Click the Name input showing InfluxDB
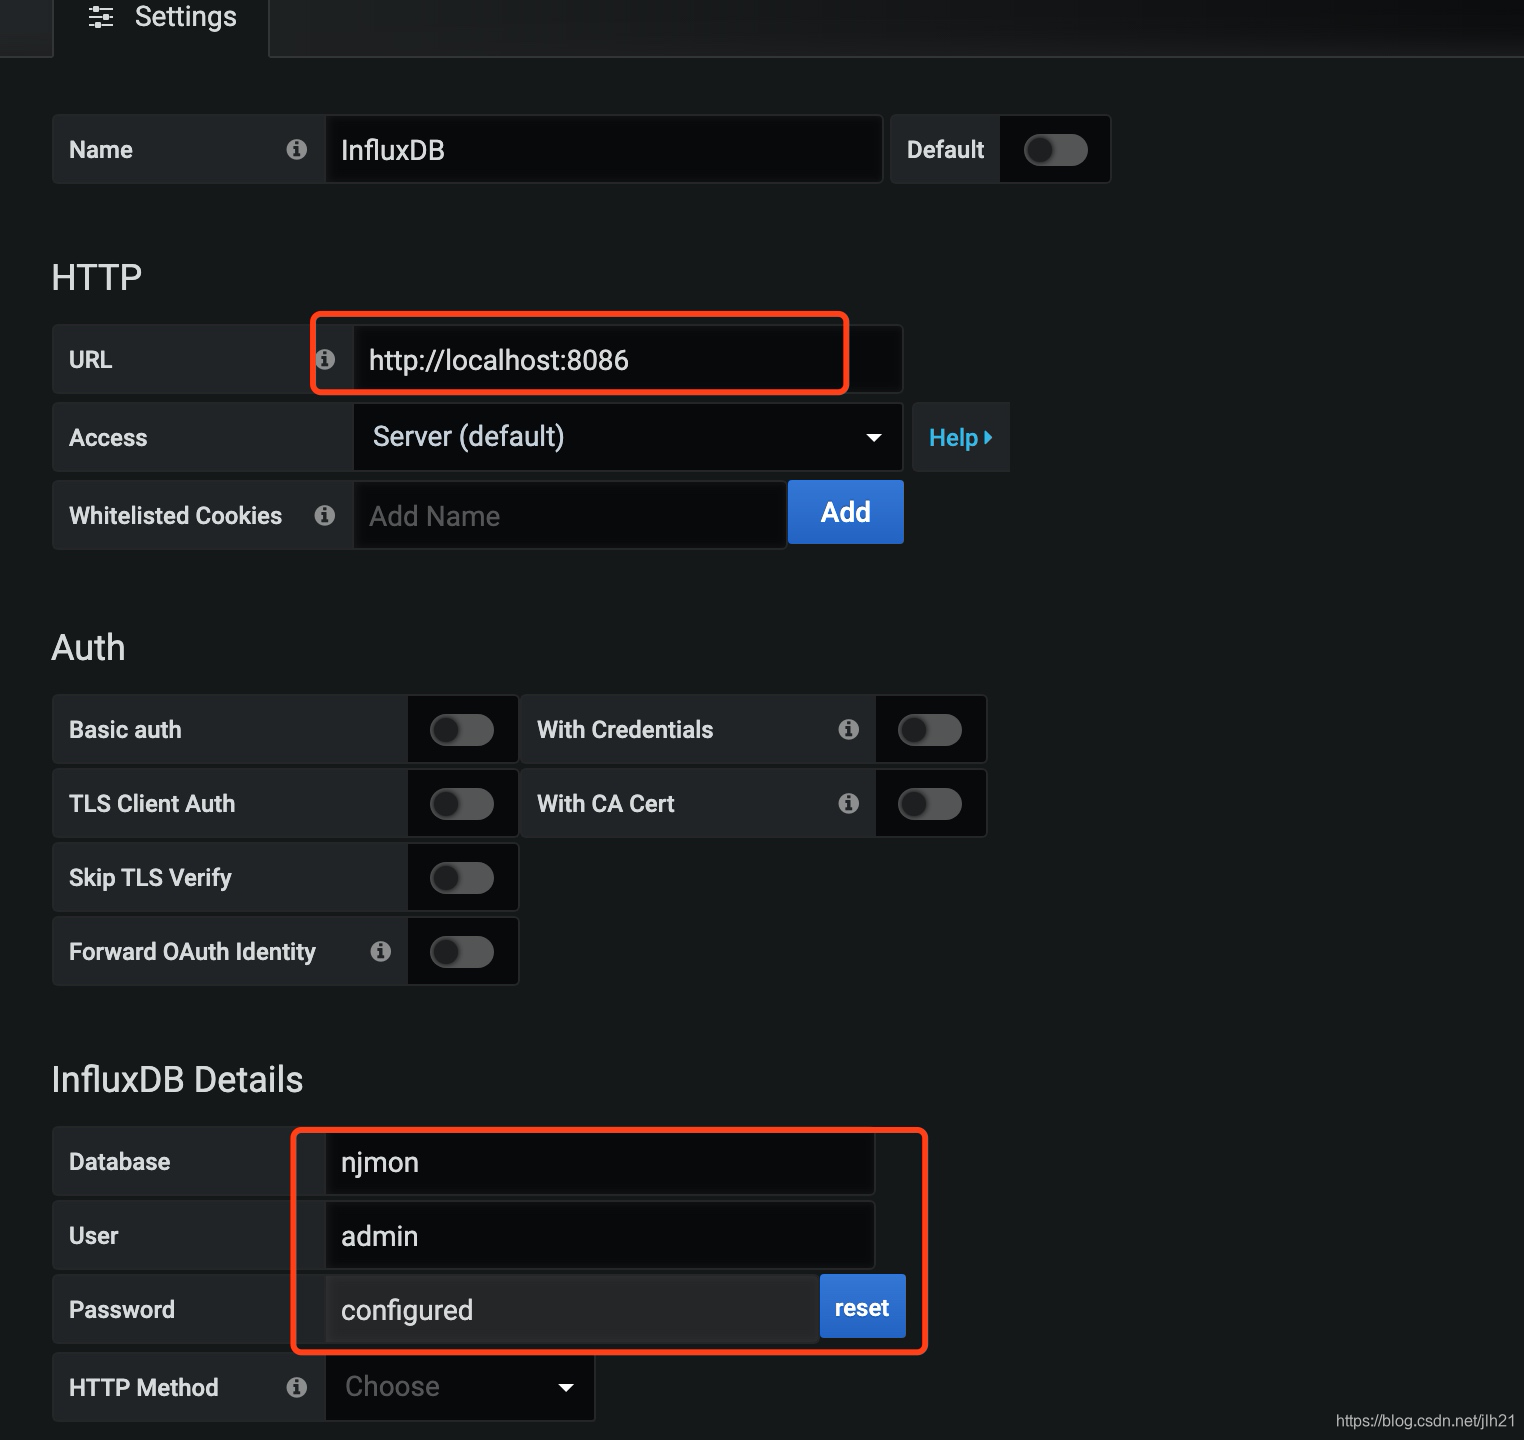This screenshot has width=1524, height=1440. pos(604,149)
